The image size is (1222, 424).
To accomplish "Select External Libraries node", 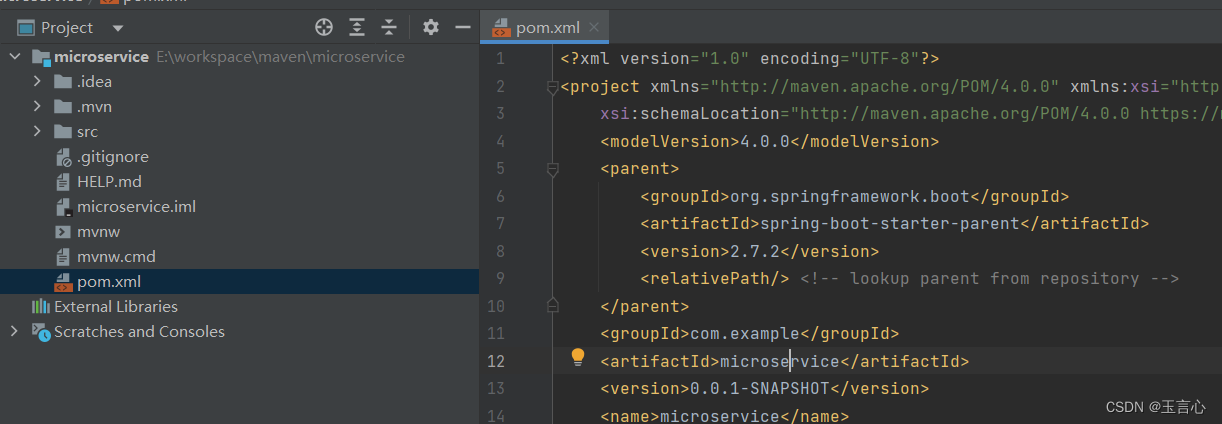I will pos(116,307).
